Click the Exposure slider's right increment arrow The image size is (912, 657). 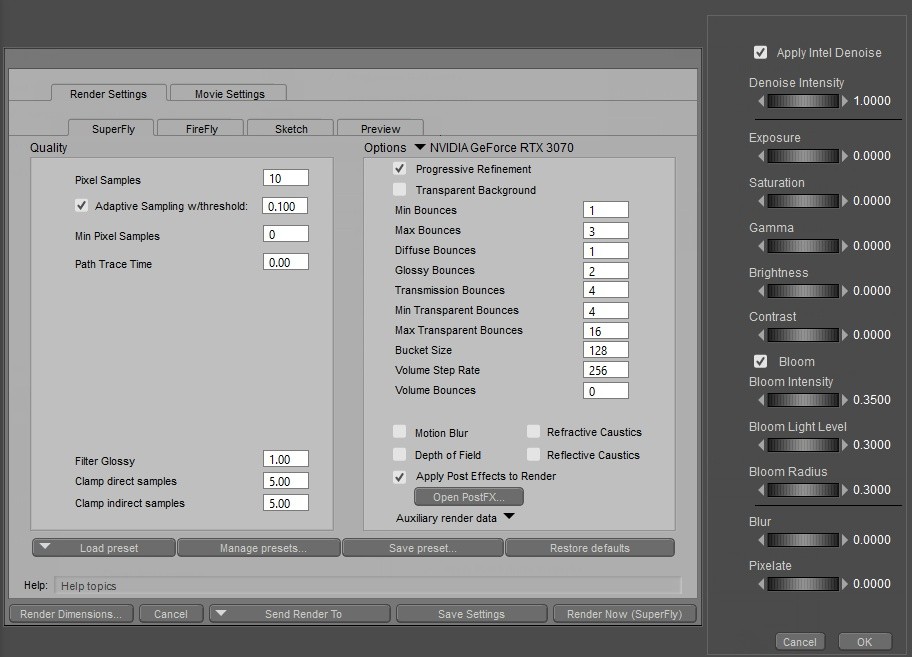click(x=845, y=156)
